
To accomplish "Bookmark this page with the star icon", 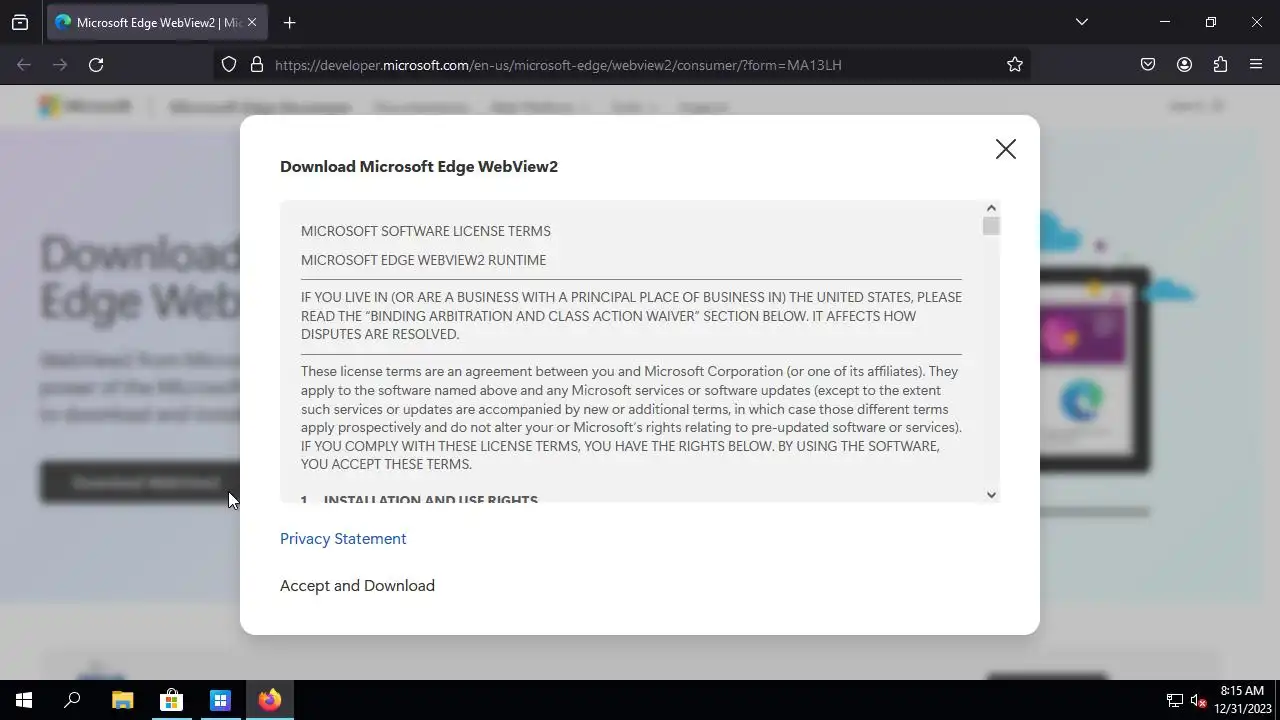I will pyautogui.click(x=1015, y=65).
